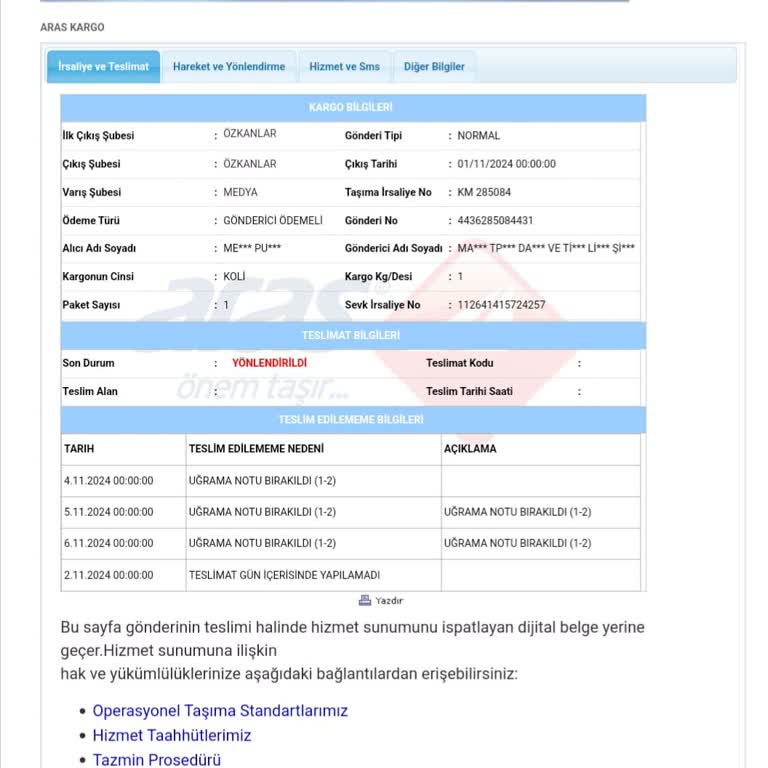
Task: Click the Teslim Alan label
Action: point(90,391)
